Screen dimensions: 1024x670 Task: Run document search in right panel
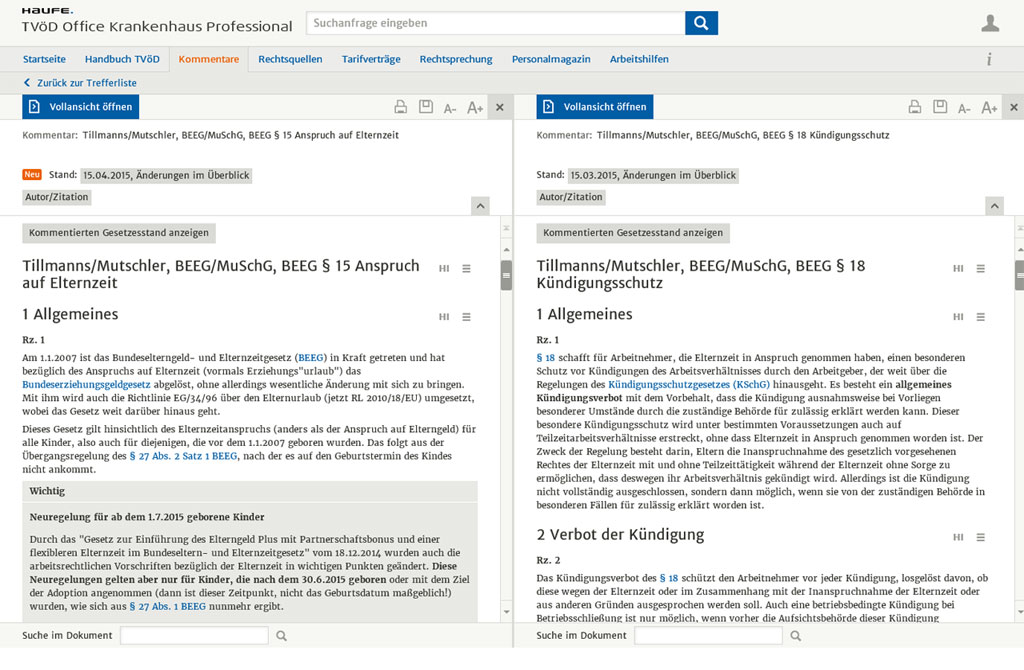click(795, 635)
